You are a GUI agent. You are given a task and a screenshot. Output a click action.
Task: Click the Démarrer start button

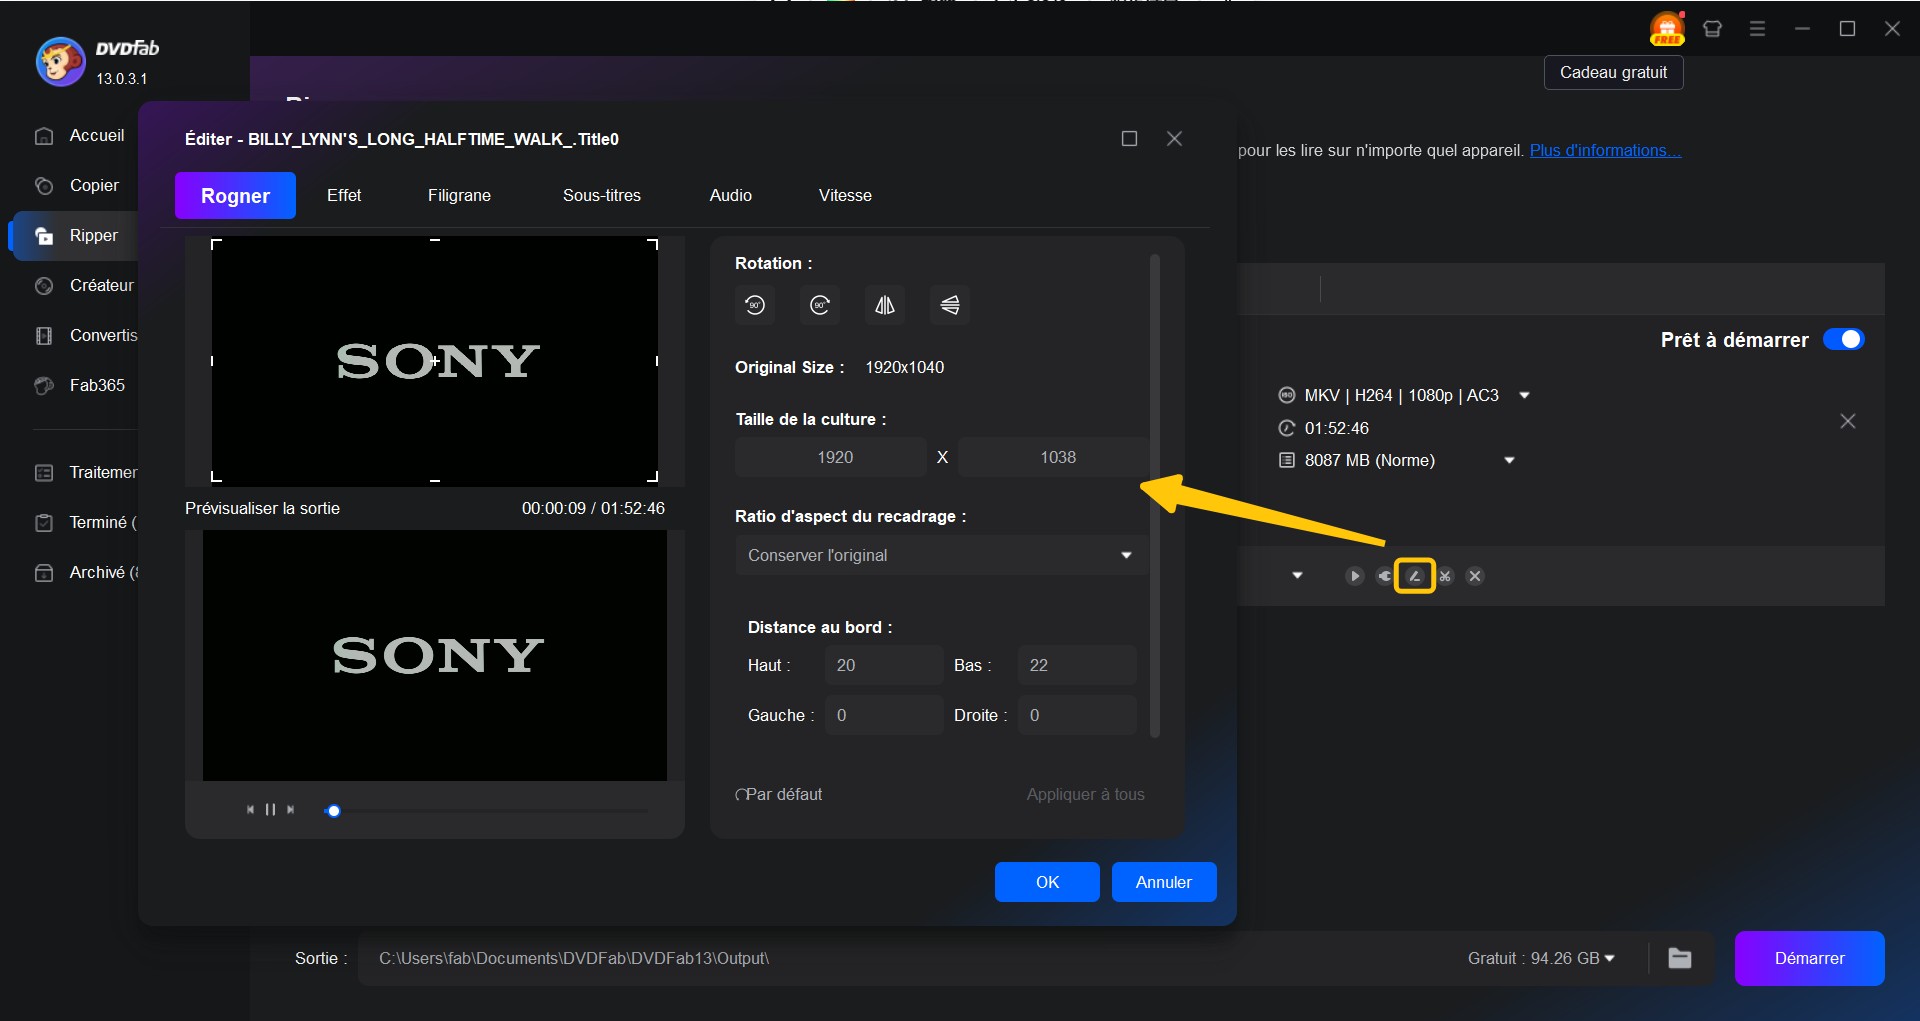1809,958
